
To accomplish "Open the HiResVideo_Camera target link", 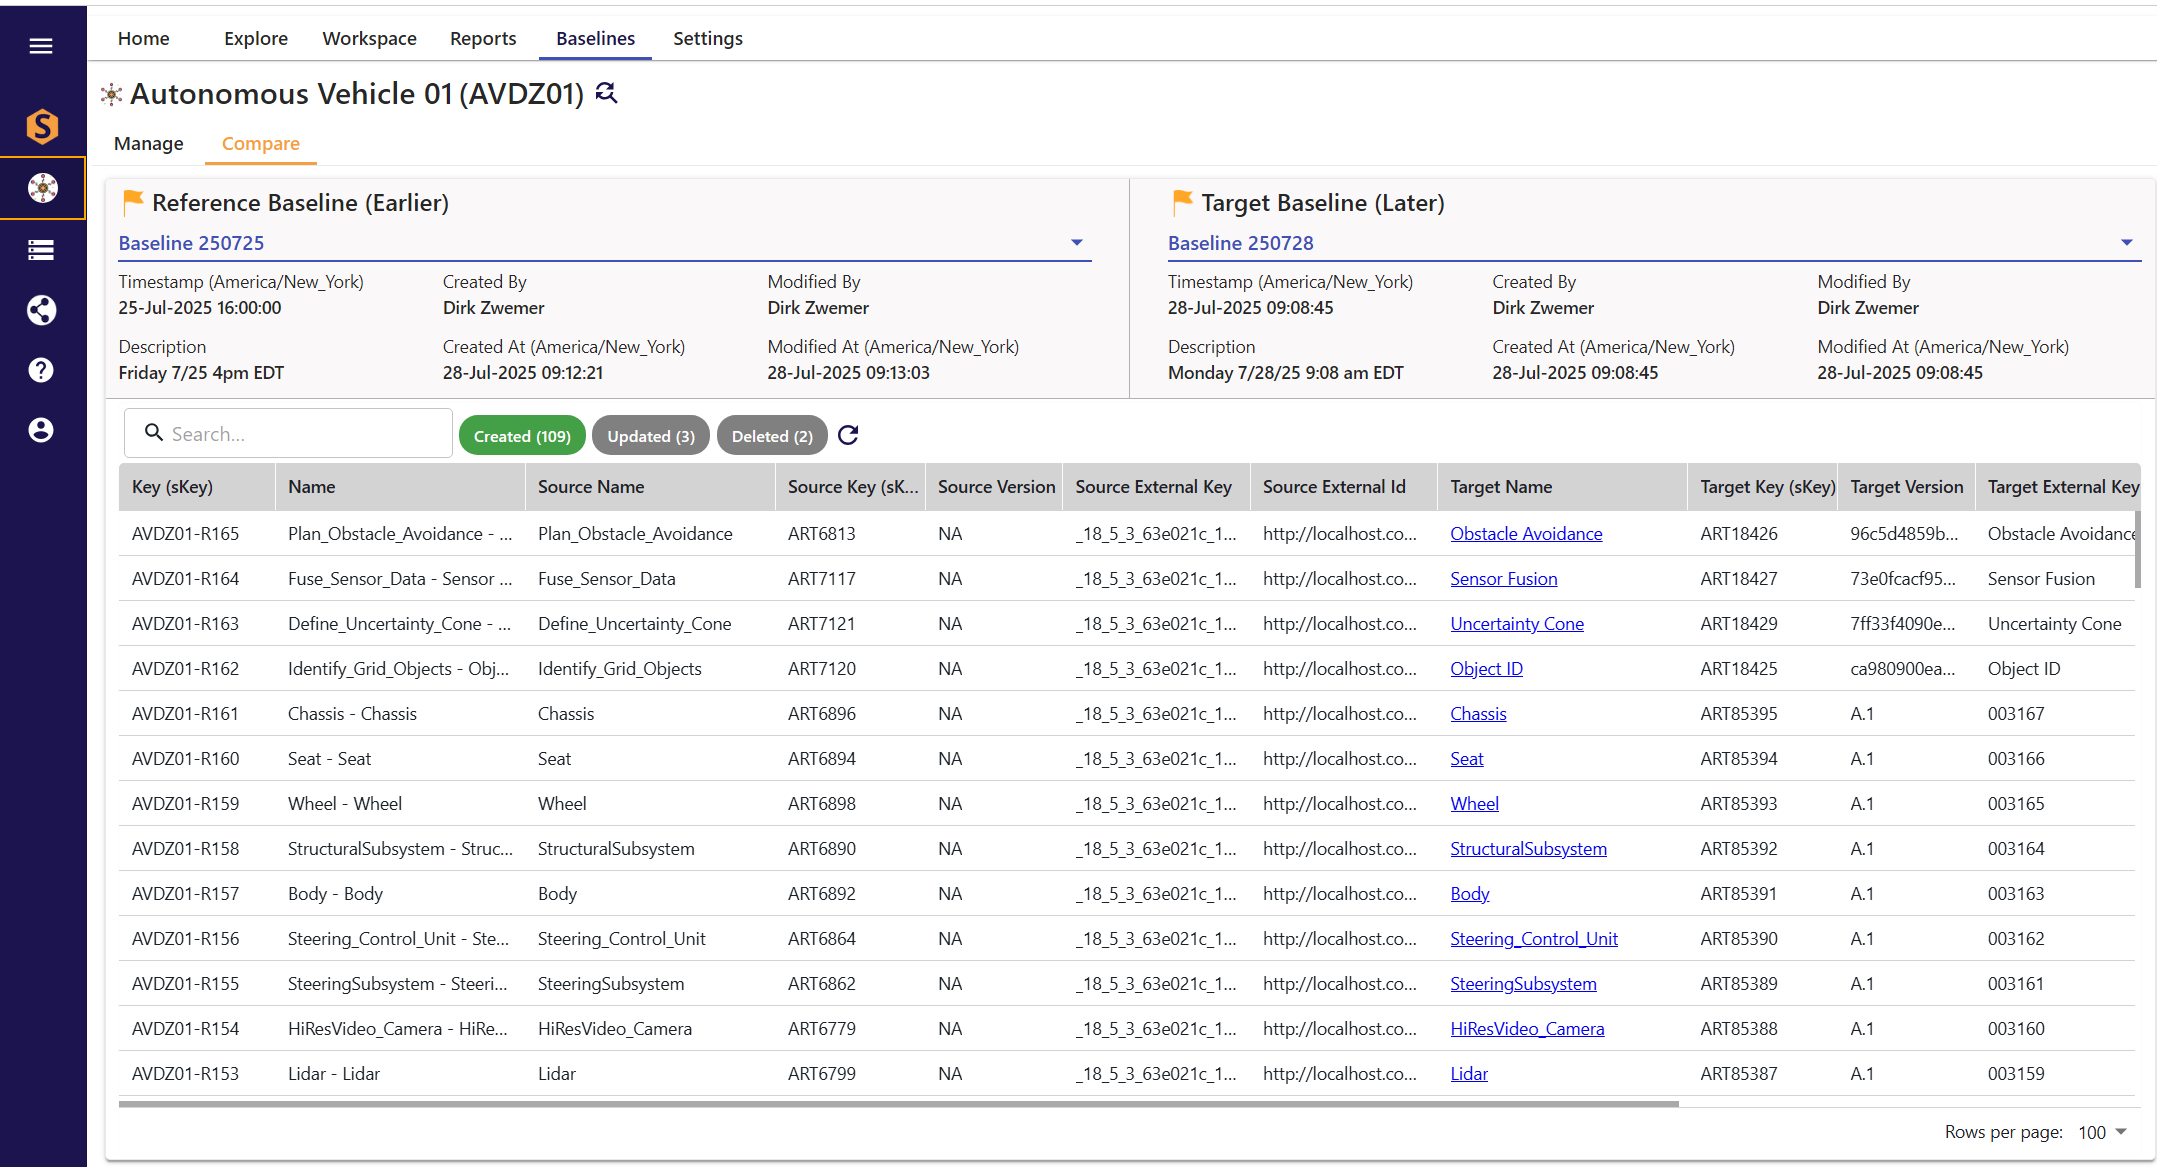I will pyautogui.click(x=1528, y=1029).
